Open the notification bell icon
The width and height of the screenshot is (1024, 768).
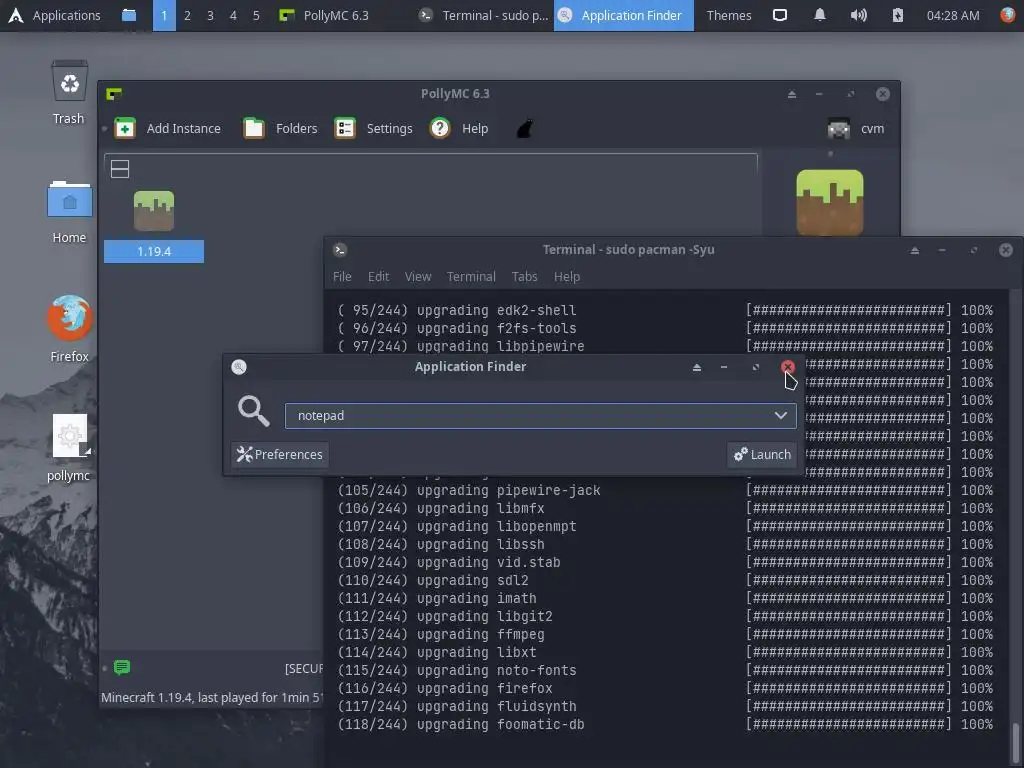(820, 15)
